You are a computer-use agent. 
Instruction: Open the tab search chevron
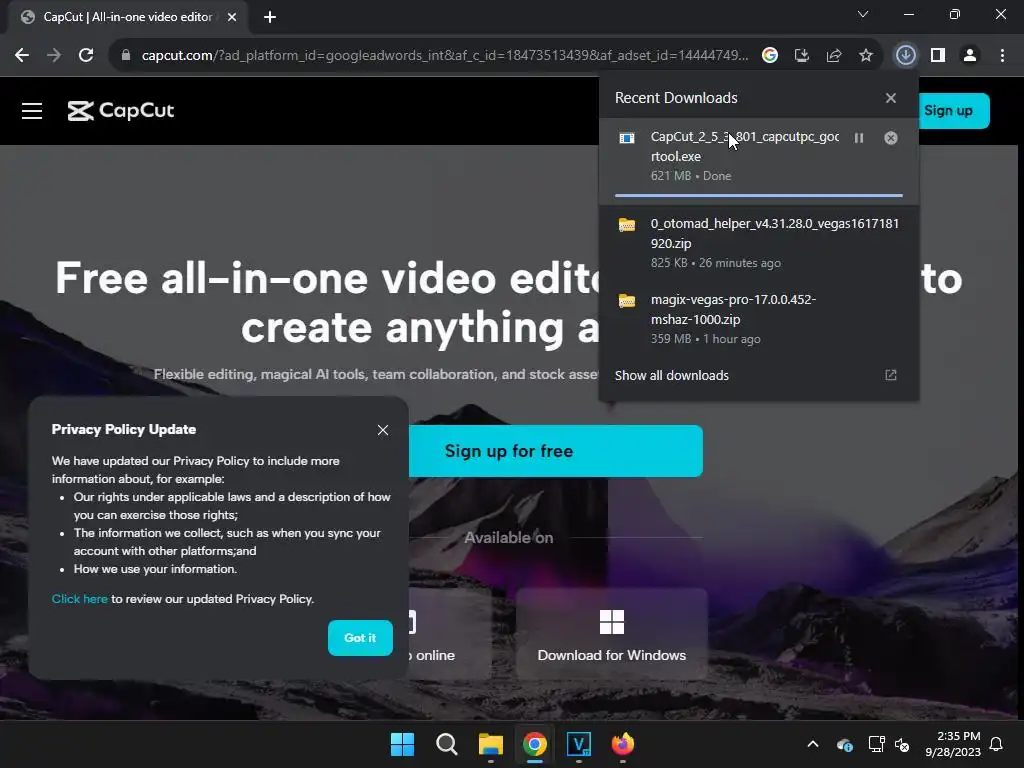click(x=863, y=14)
